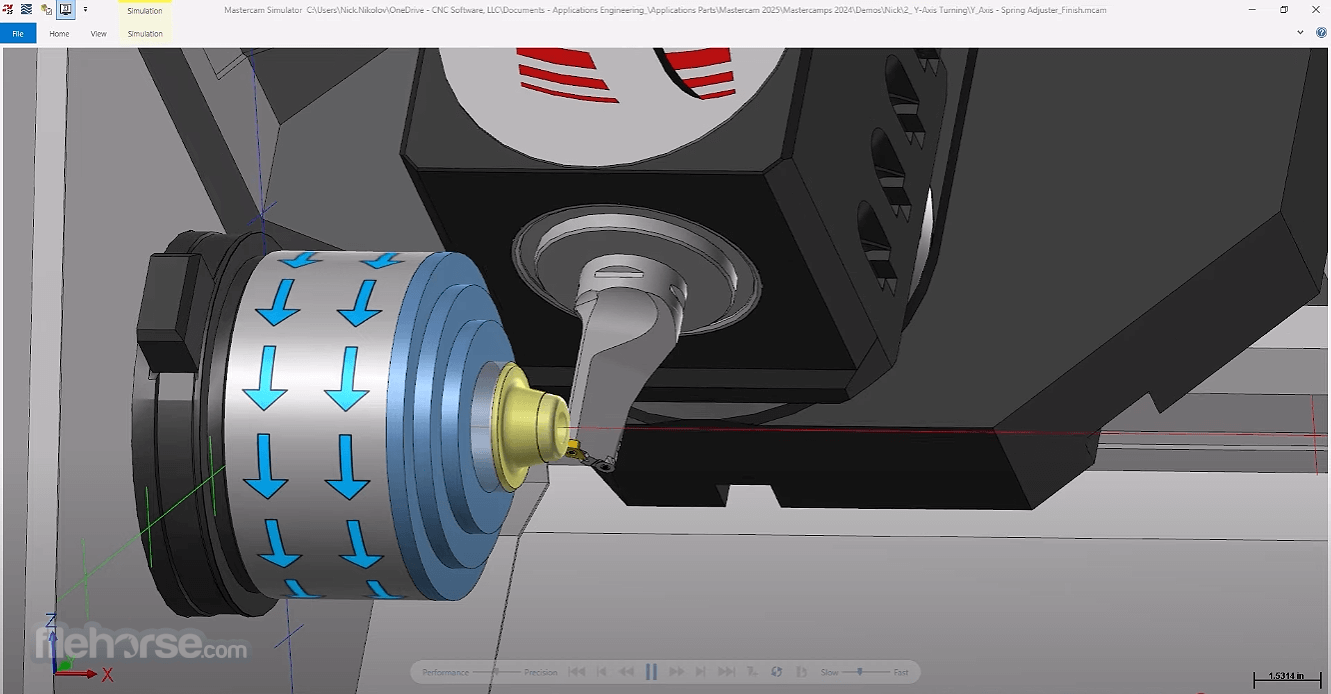Click the tool trace icon in playback bar
The image size is (1331, 694).
click(x=752, y=672)
